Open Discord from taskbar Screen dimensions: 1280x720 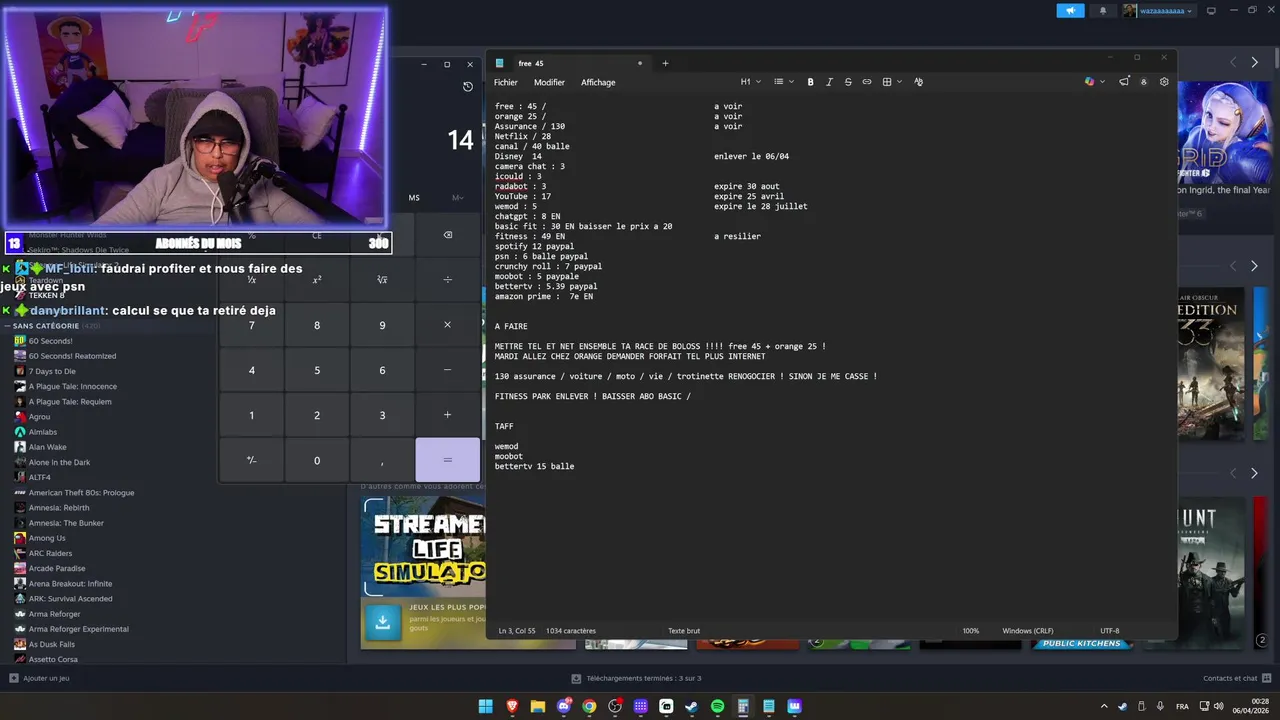[563, 706]
